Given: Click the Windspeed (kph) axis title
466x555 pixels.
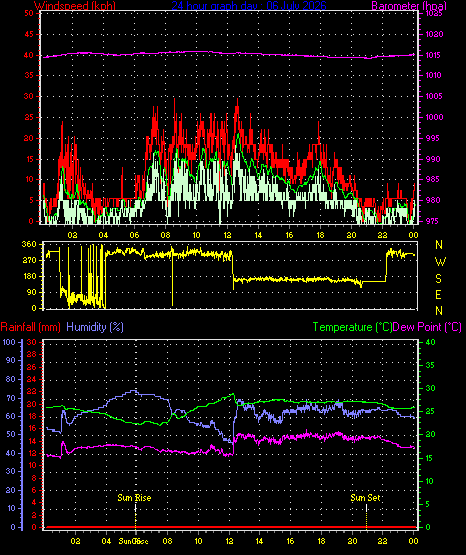Looking at the screenshot, I should coord(75,6).
